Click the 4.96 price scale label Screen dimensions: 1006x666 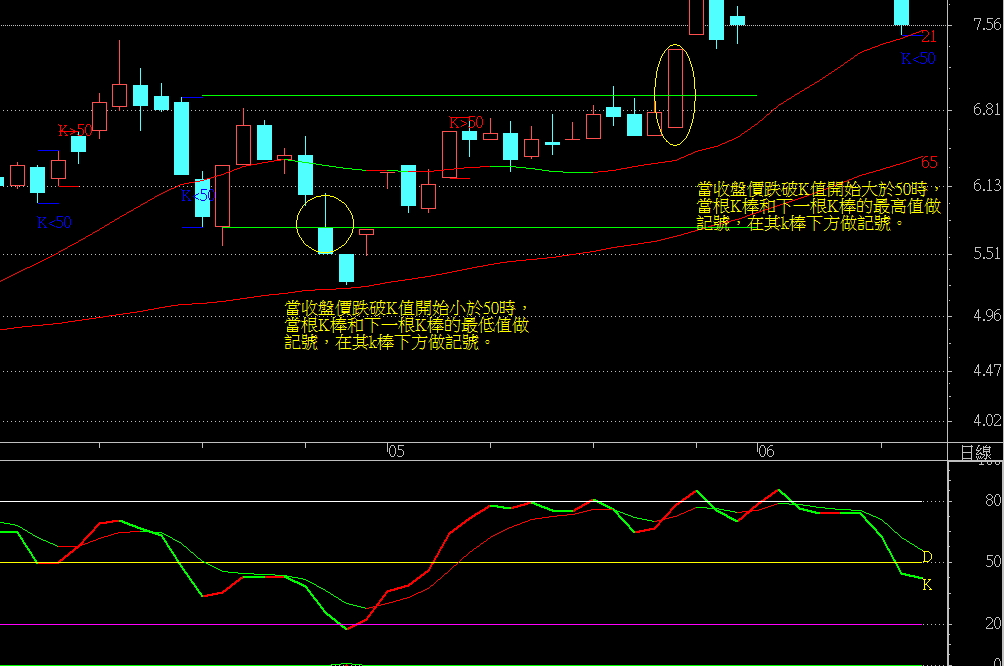coord(987,315)
